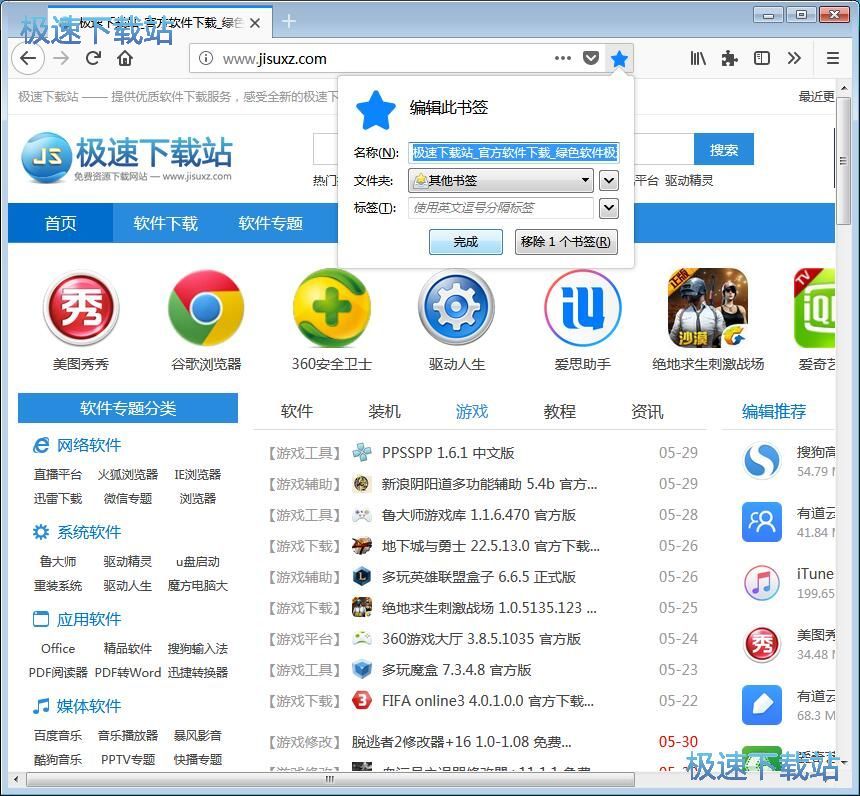Screen dimensions: 860x796
Task: Click the Google Chrome browser icon
Action: click(x=206, y=308)
